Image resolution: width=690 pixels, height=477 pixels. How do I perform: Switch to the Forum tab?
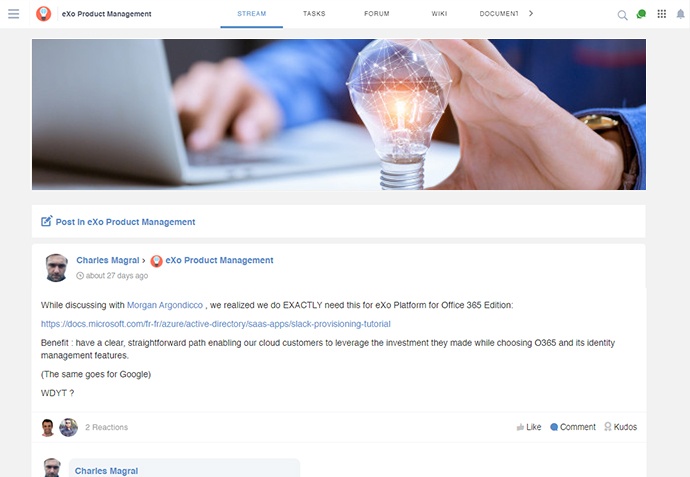(377, 14)
